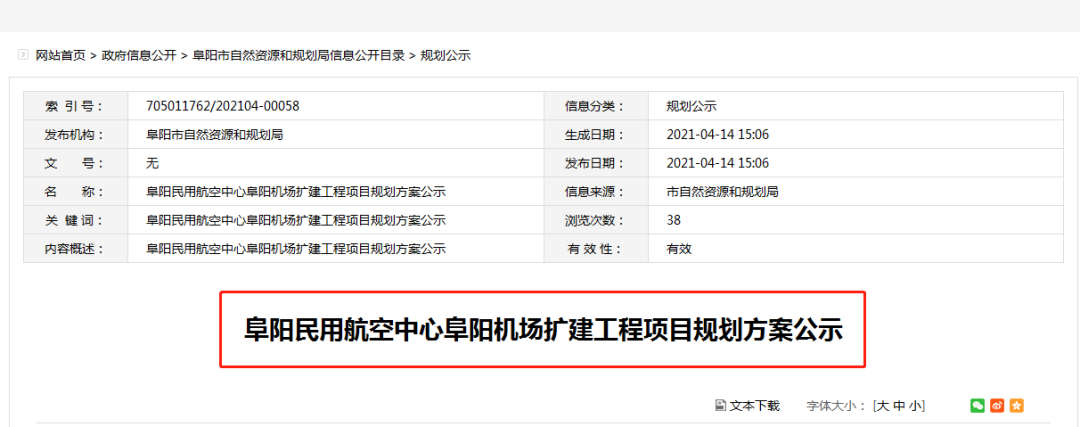Viewport: 1080px width, 427px height.
Task: Select the 关键词 row value
Action: point(296,220)
